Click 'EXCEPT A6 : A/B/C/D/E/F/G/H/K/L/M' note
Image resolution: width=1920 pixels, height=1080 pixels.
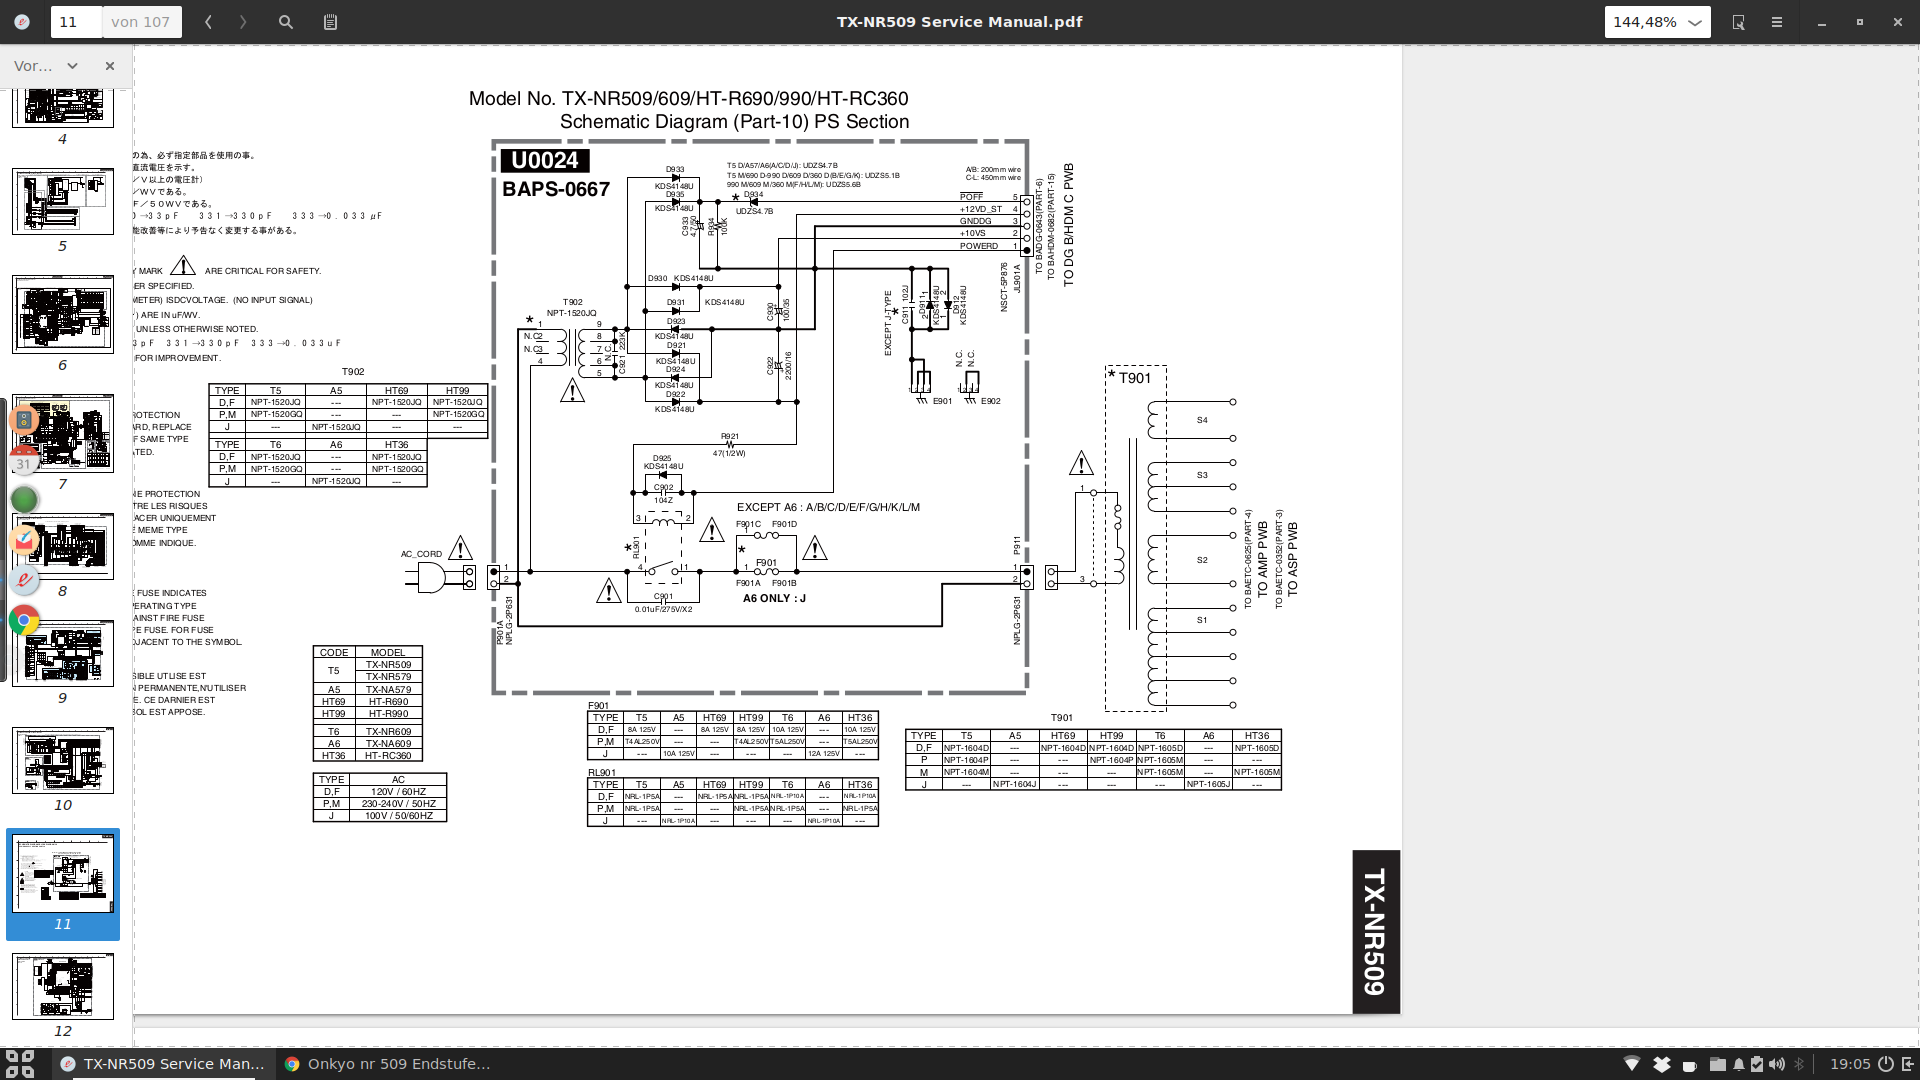coord(828,507)
